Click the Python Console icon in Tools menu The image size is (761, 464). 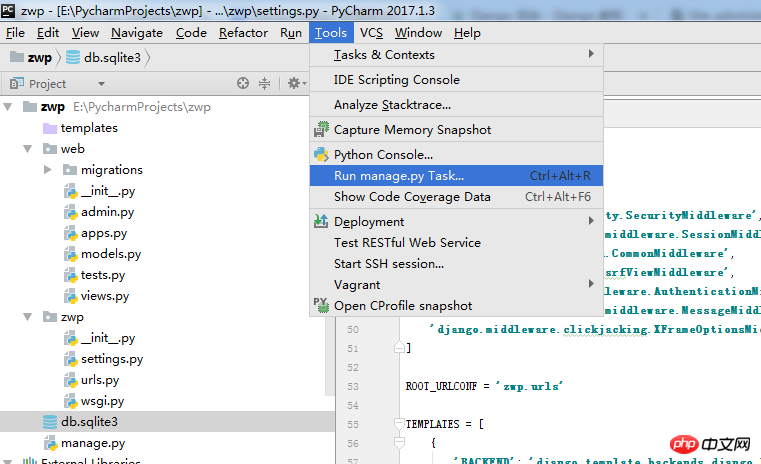[x=321, y=154]
